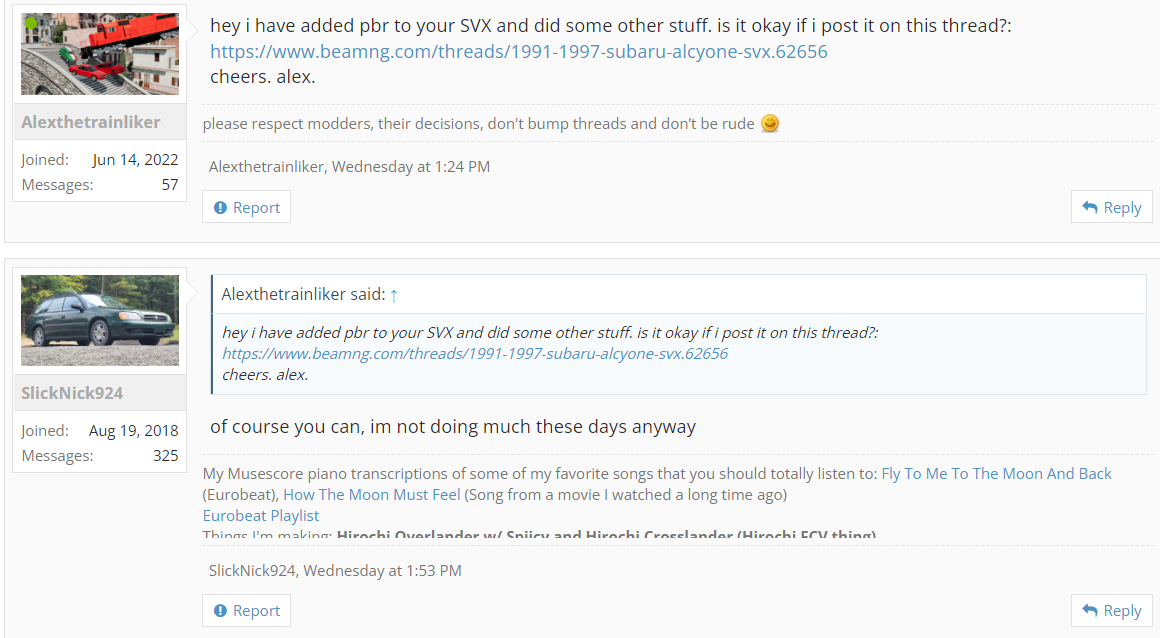Image resolution: width=1160 pixels, height=638 pixels.
Task: Open the Subaru Alcyone SVX thread link in first post
Action: (x=518, y=51)
